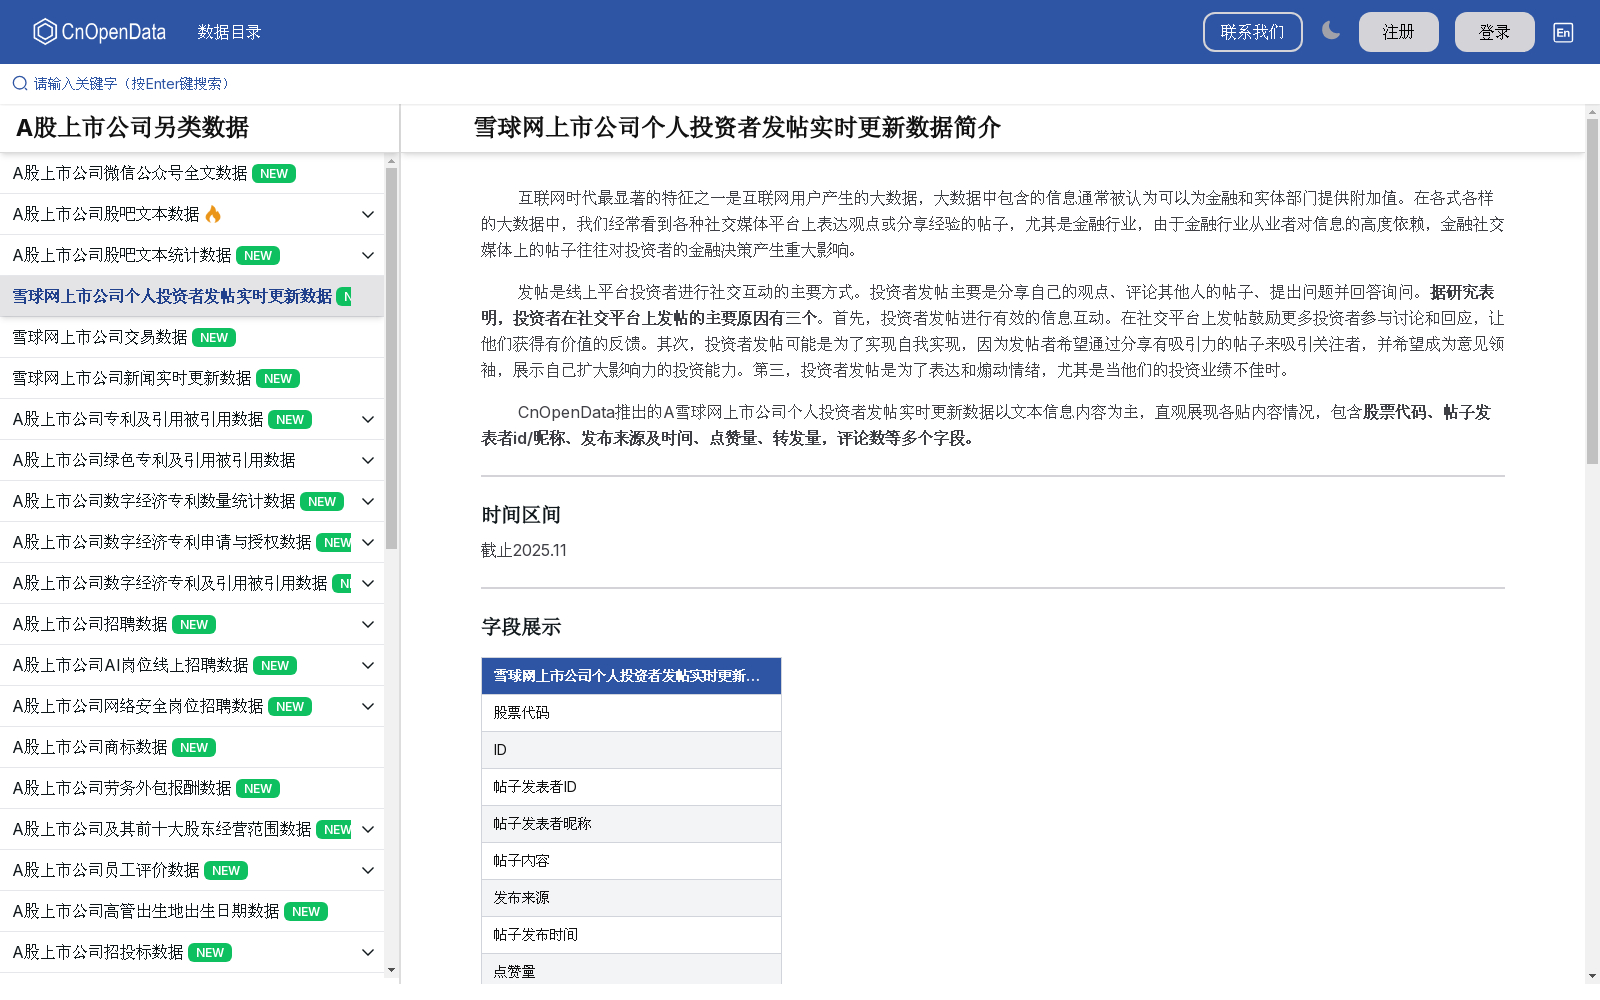
Task: Click sidebar scrollbar down arrow
Action: pos(391,969)
